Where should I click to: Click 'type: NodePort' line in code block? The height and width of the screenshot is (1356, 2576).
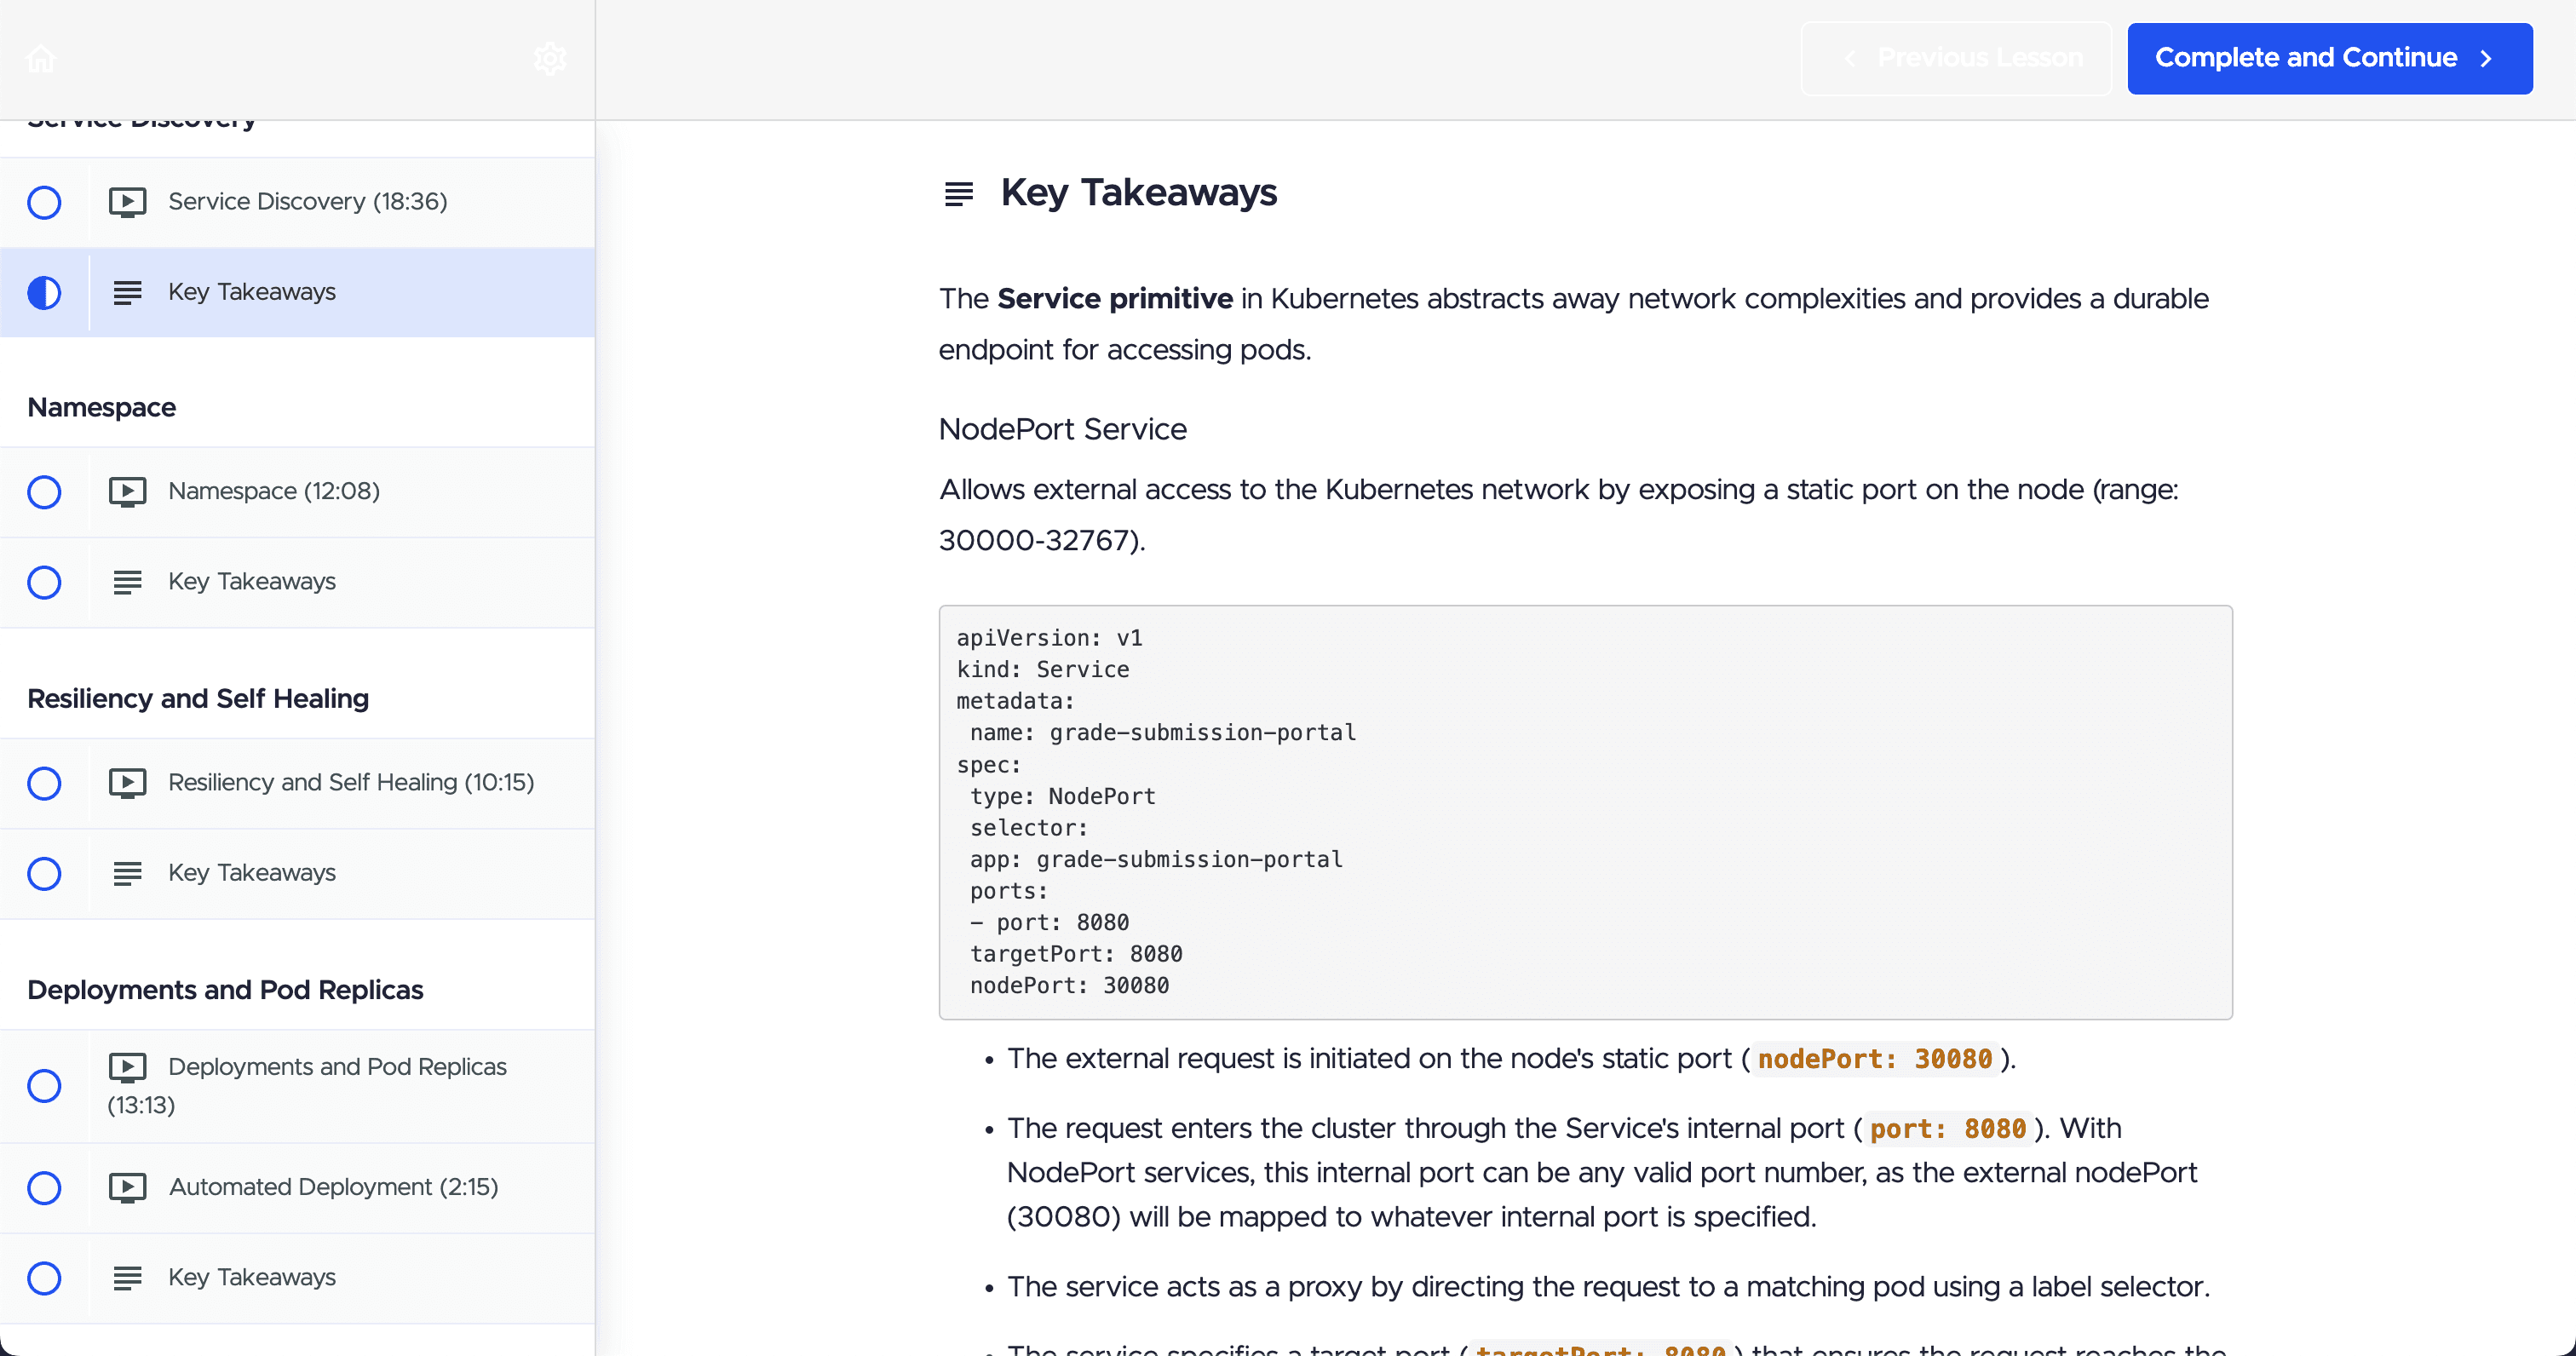(1063, 797)
